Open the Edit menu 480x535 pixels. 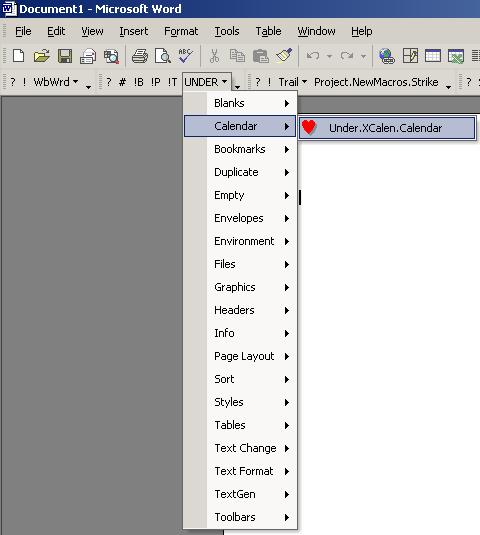pos(56,31)
